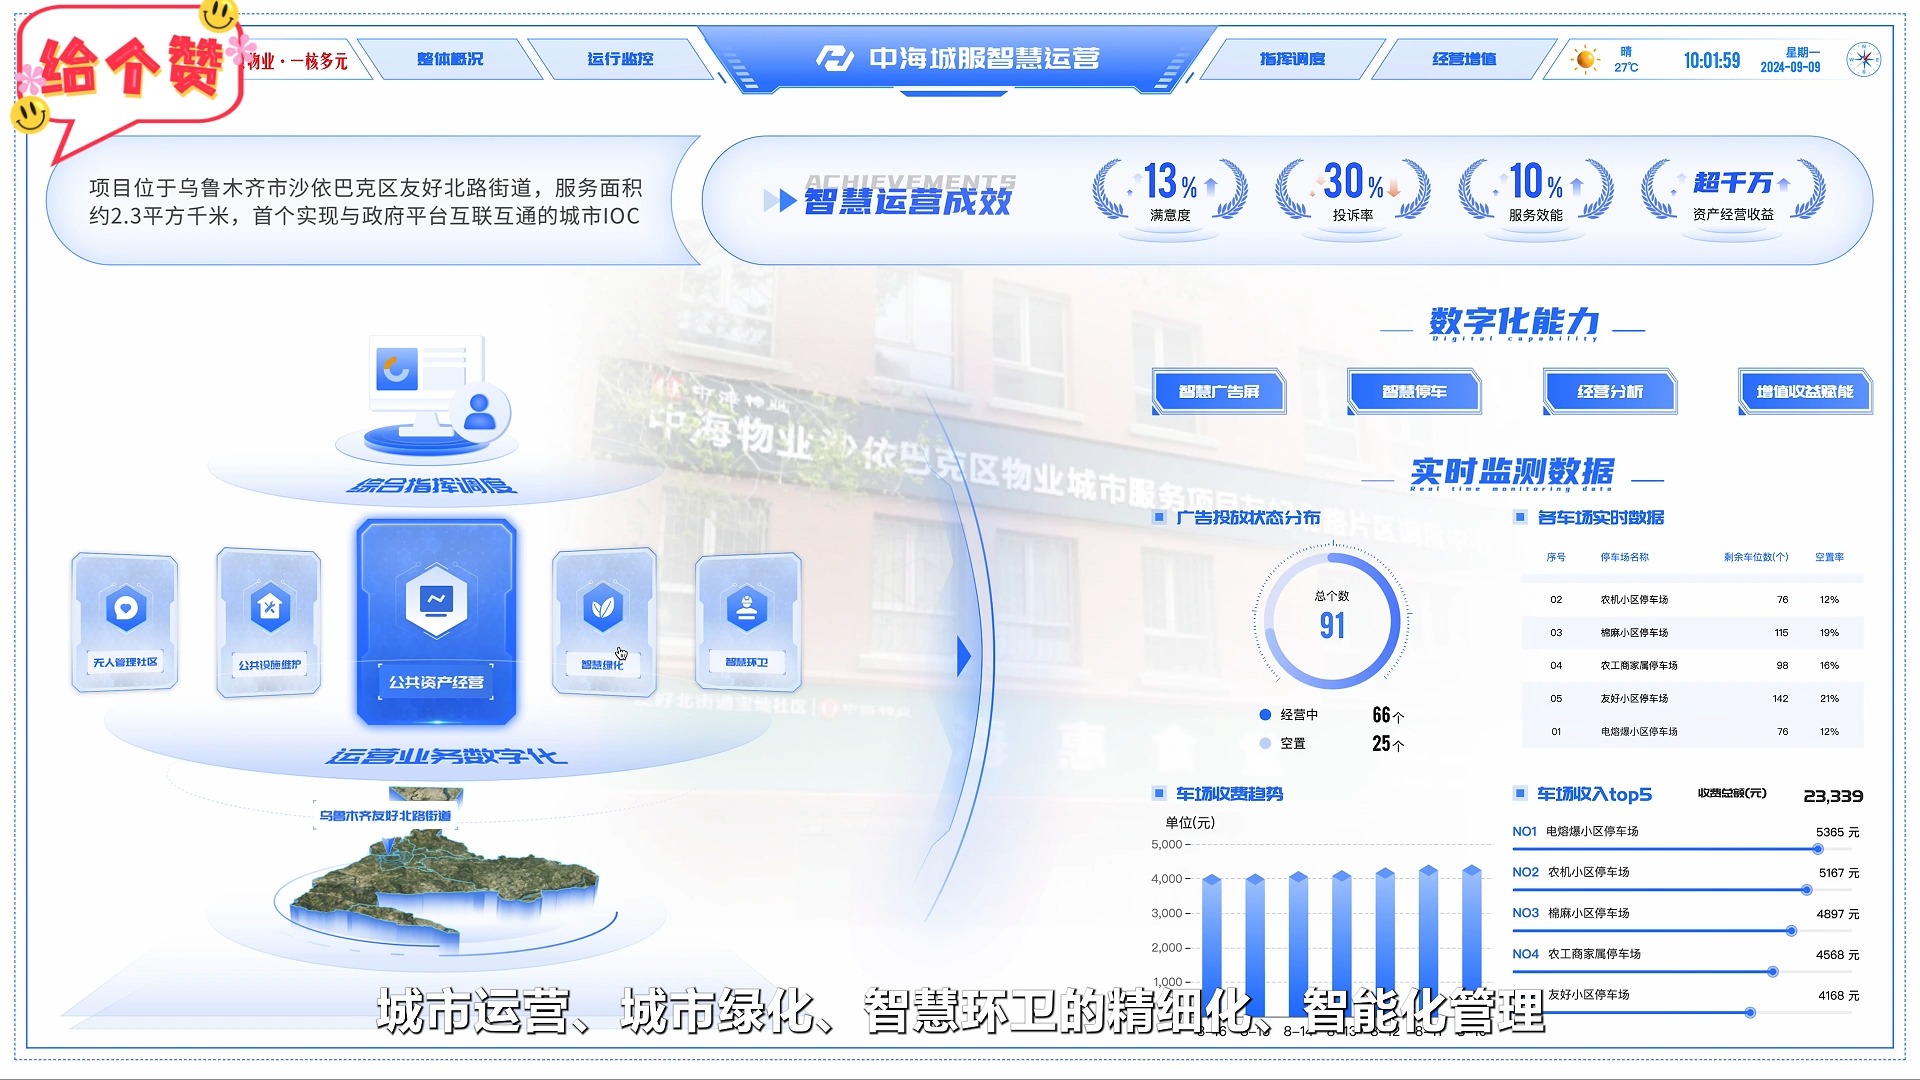The height and width of the screenshot is (1080, 1920).
Task: Click the 增值收益赋能 button
Action: pos(1805,391)
